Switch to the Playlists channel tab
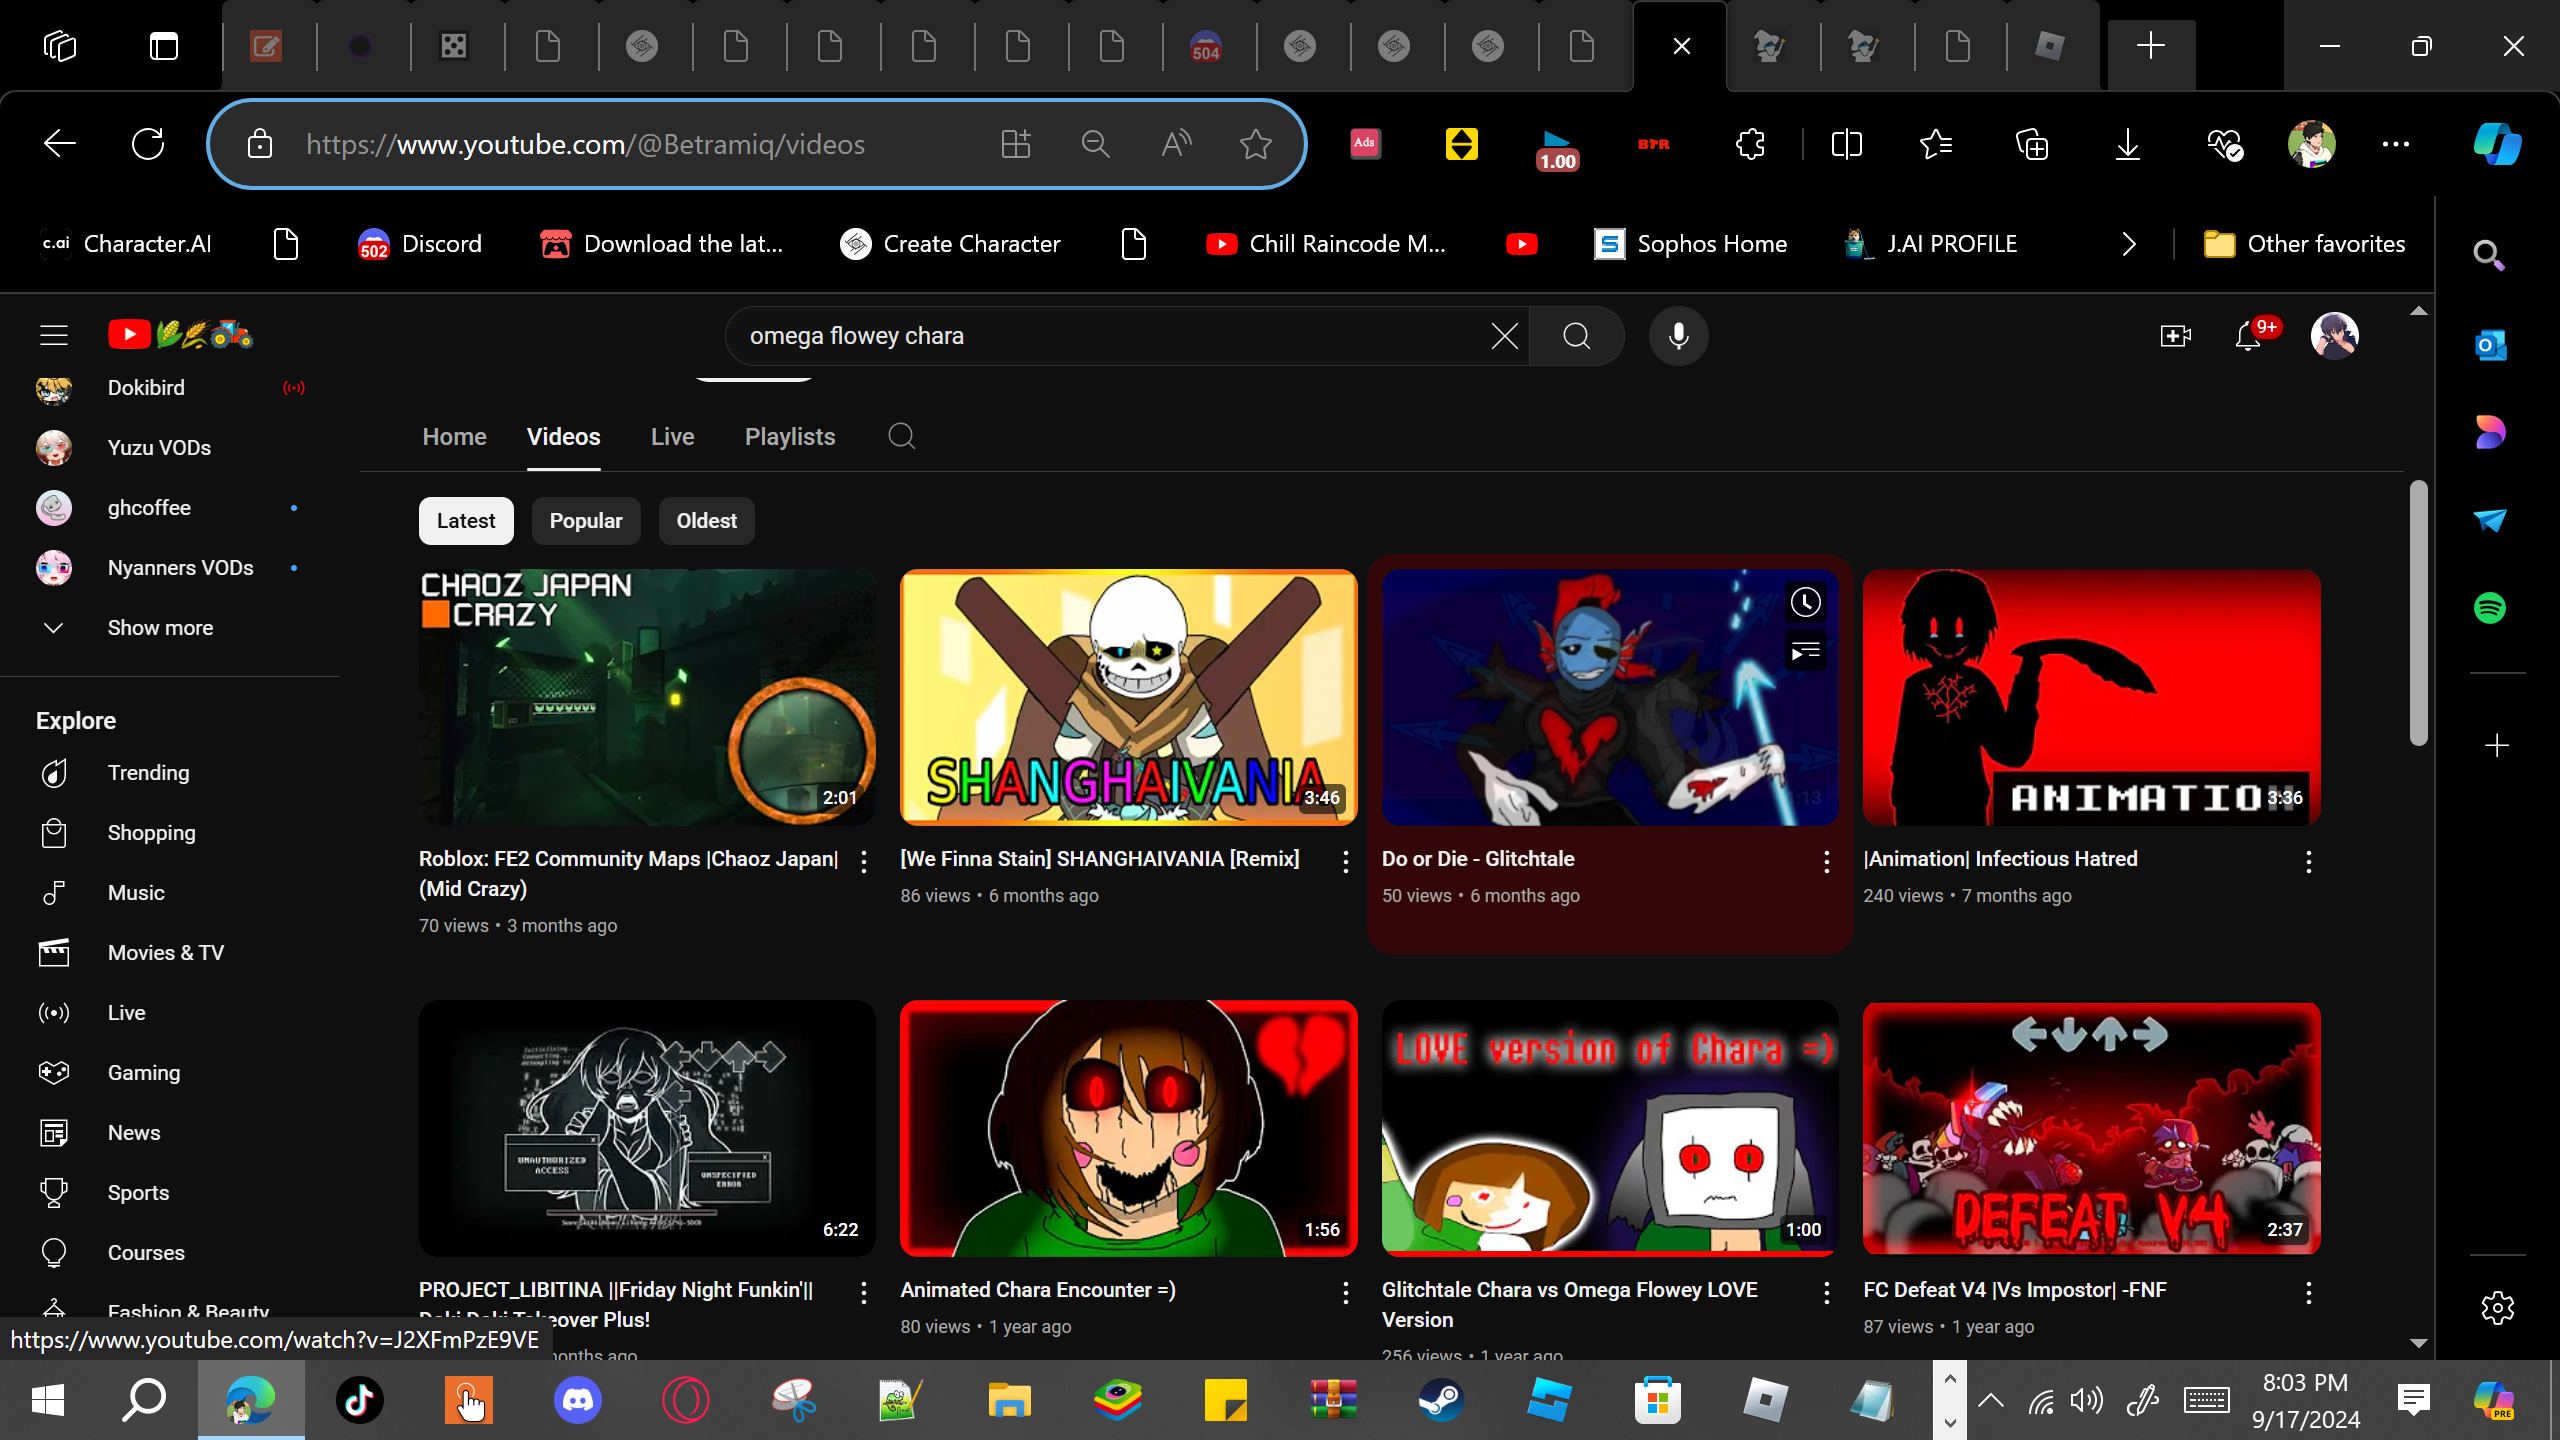 click(x=789, y=437)
